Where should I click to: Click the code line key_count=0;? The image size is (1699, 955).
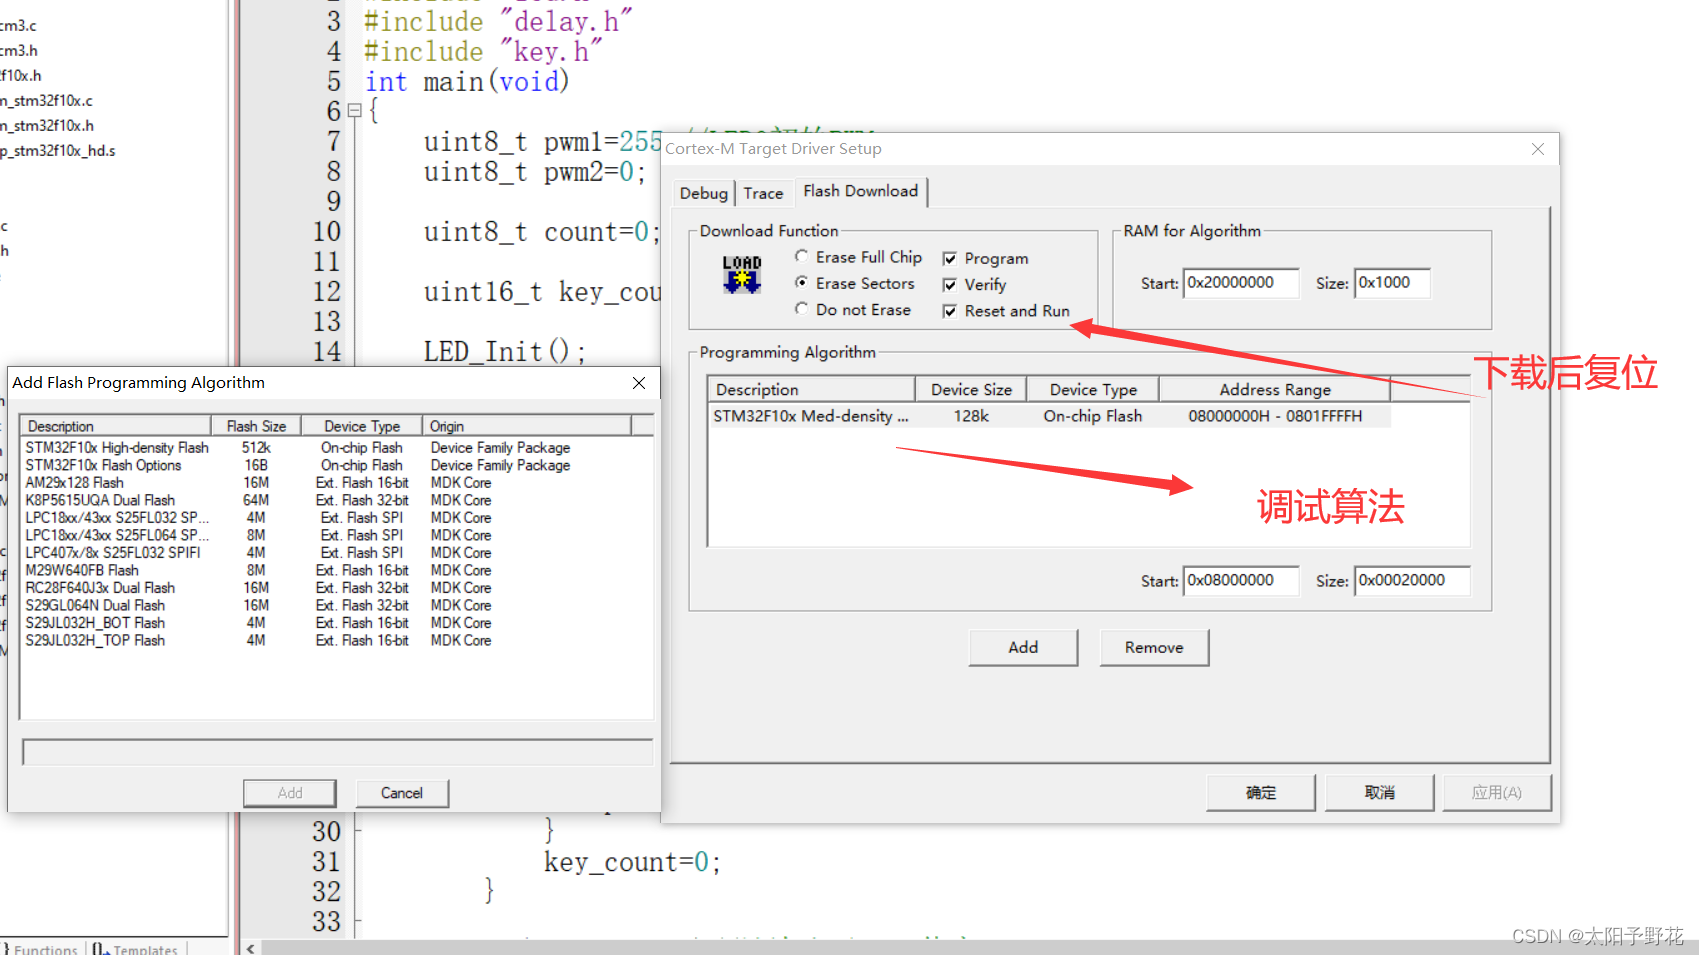point(632,862)
